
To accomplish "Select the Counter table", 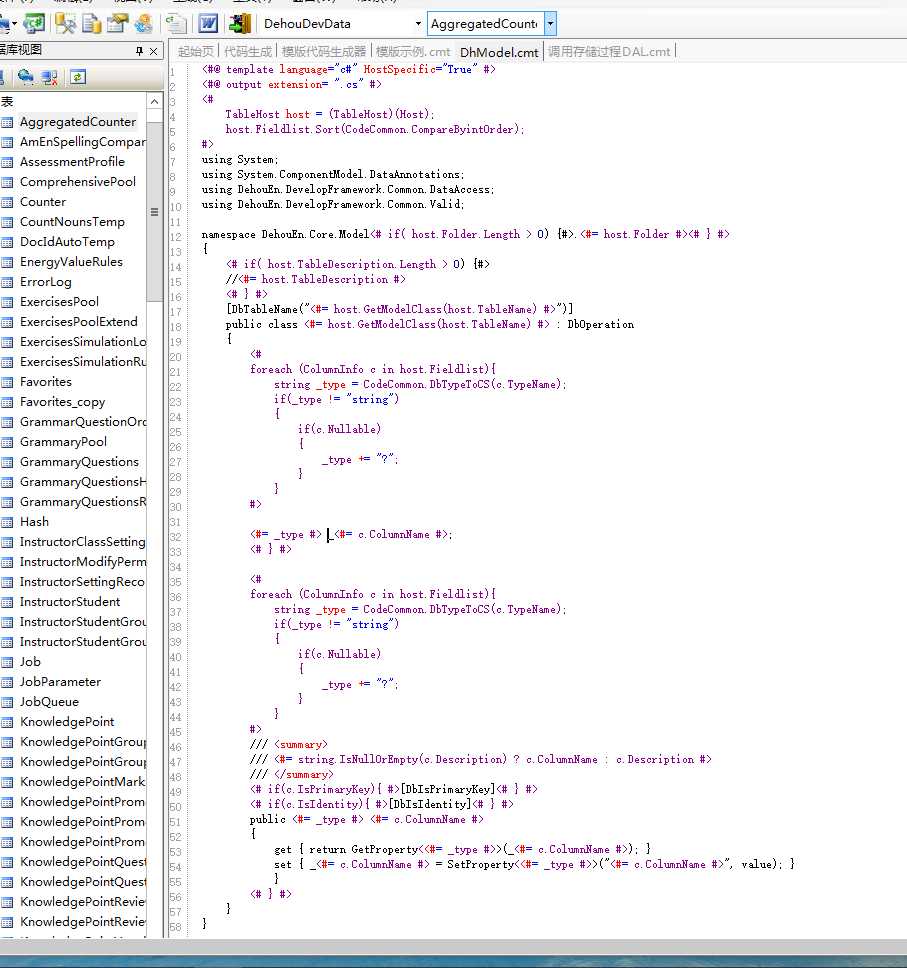I will pos(43,202).
